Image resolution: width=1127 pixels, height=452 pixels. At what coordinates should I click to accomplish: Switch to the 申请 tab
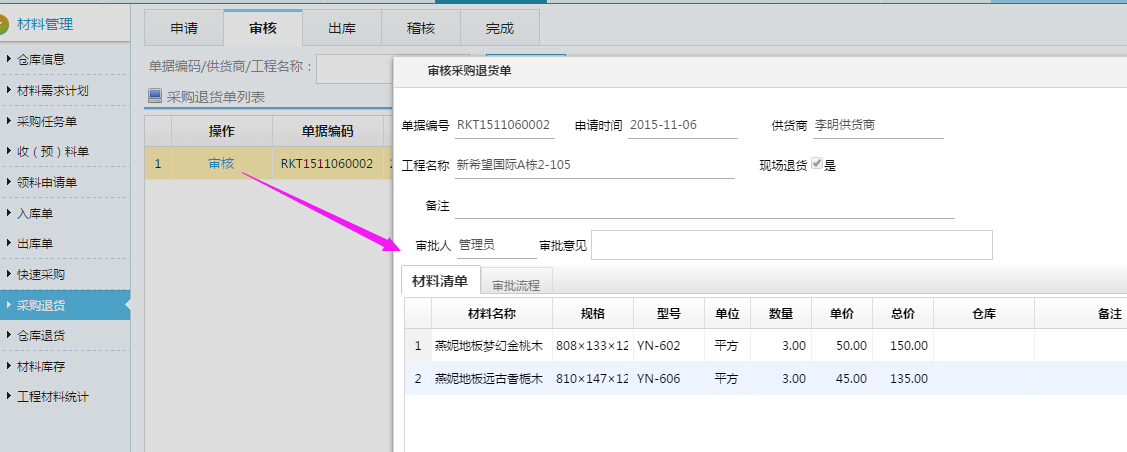tap(184, 28)
